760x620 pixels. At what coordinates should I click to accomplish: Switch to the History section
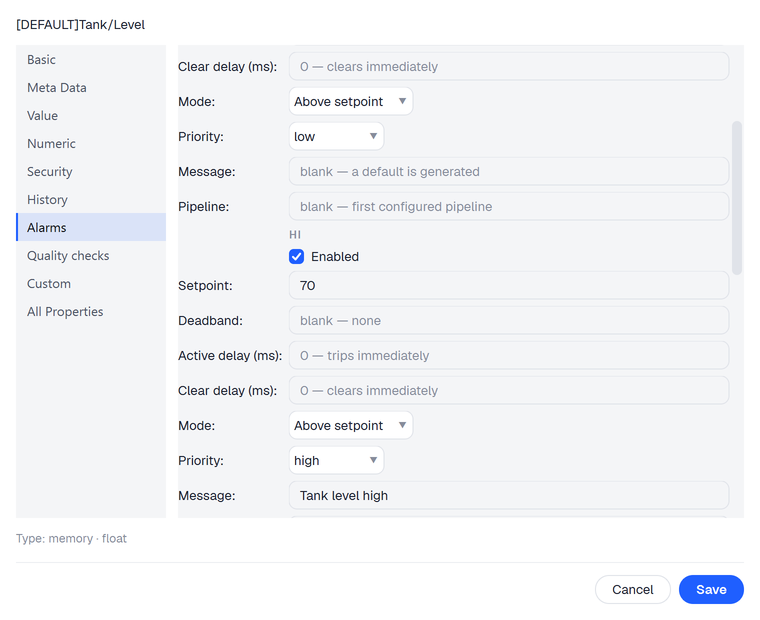[91, 200]
